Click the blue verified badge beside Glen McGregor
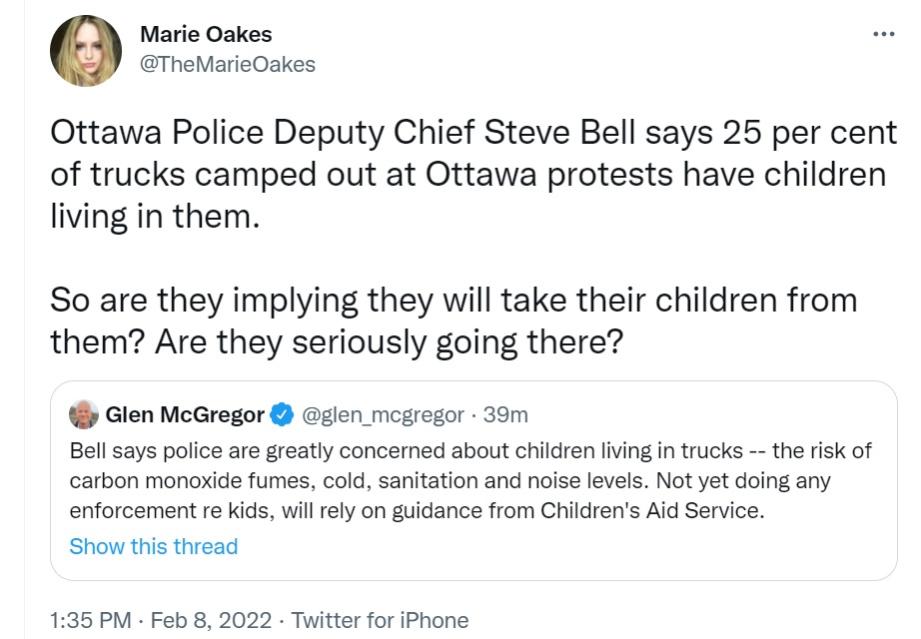This screenshot has width=921, height=639. pyautogui.click(x=283, y=414)
